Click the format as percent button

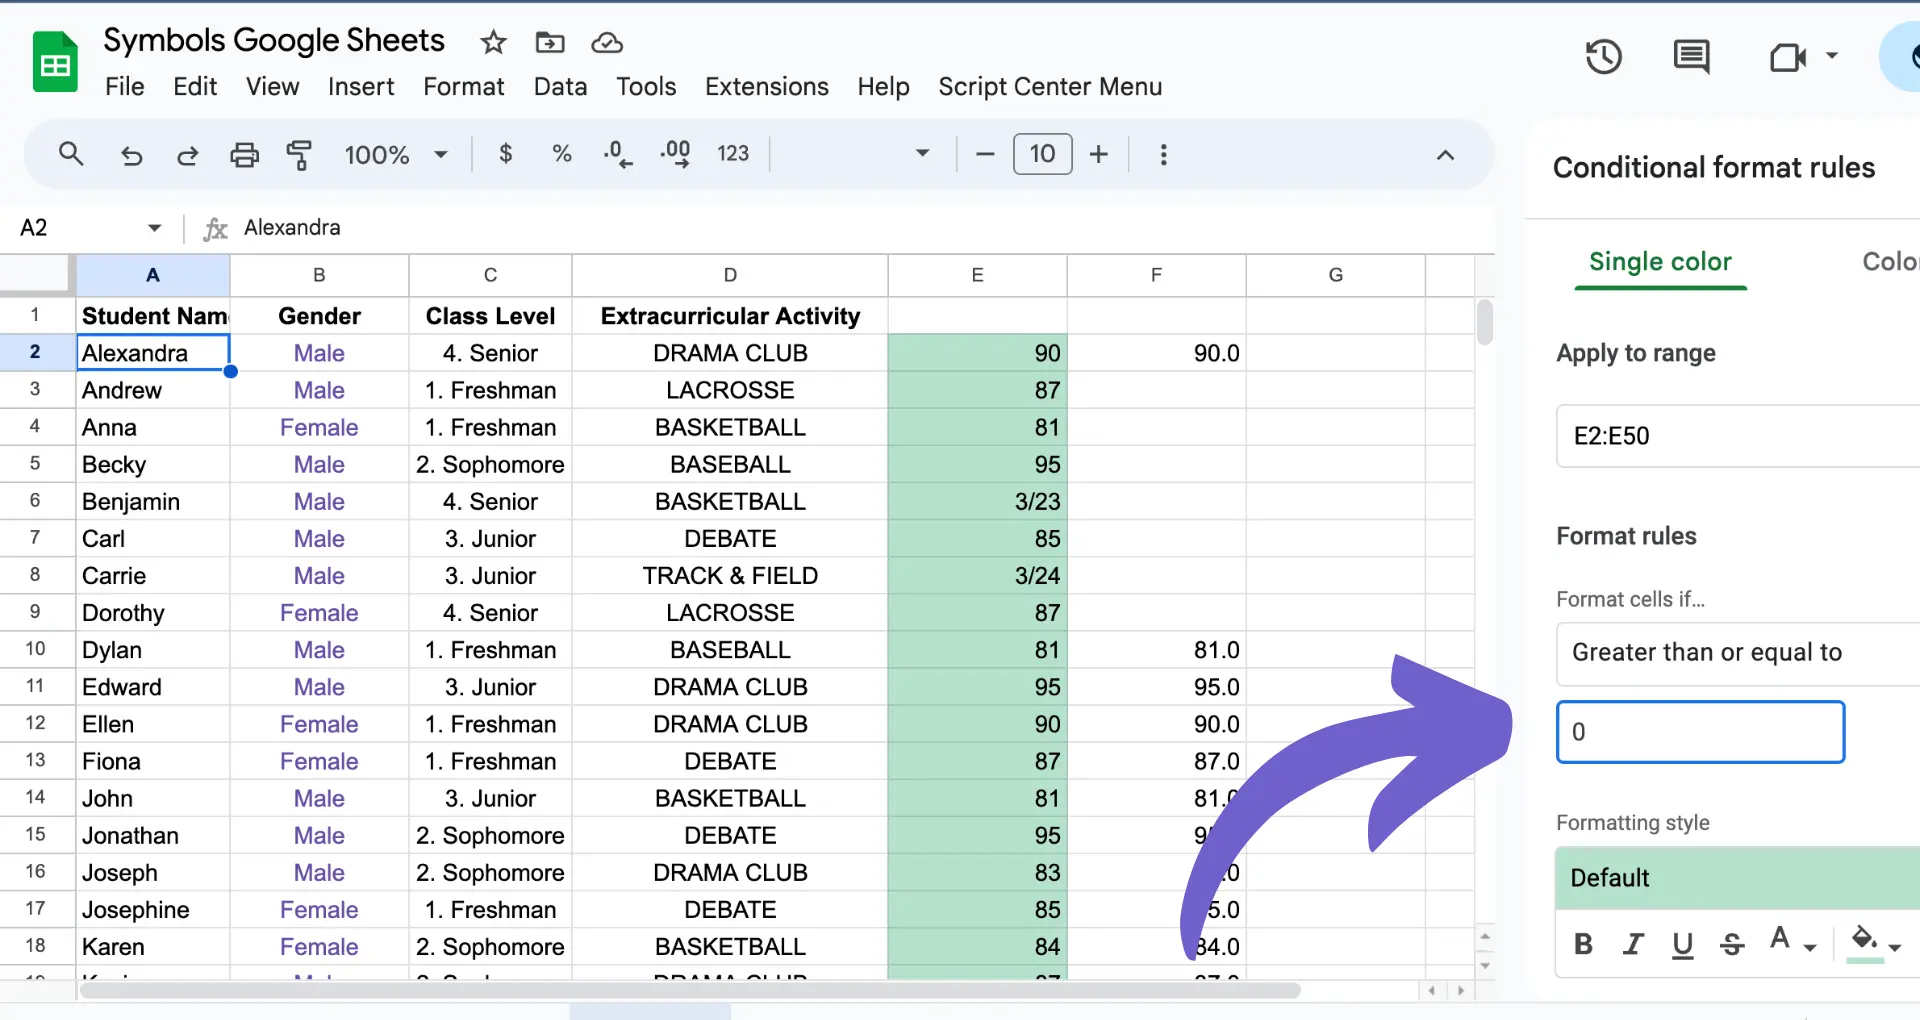561,154
